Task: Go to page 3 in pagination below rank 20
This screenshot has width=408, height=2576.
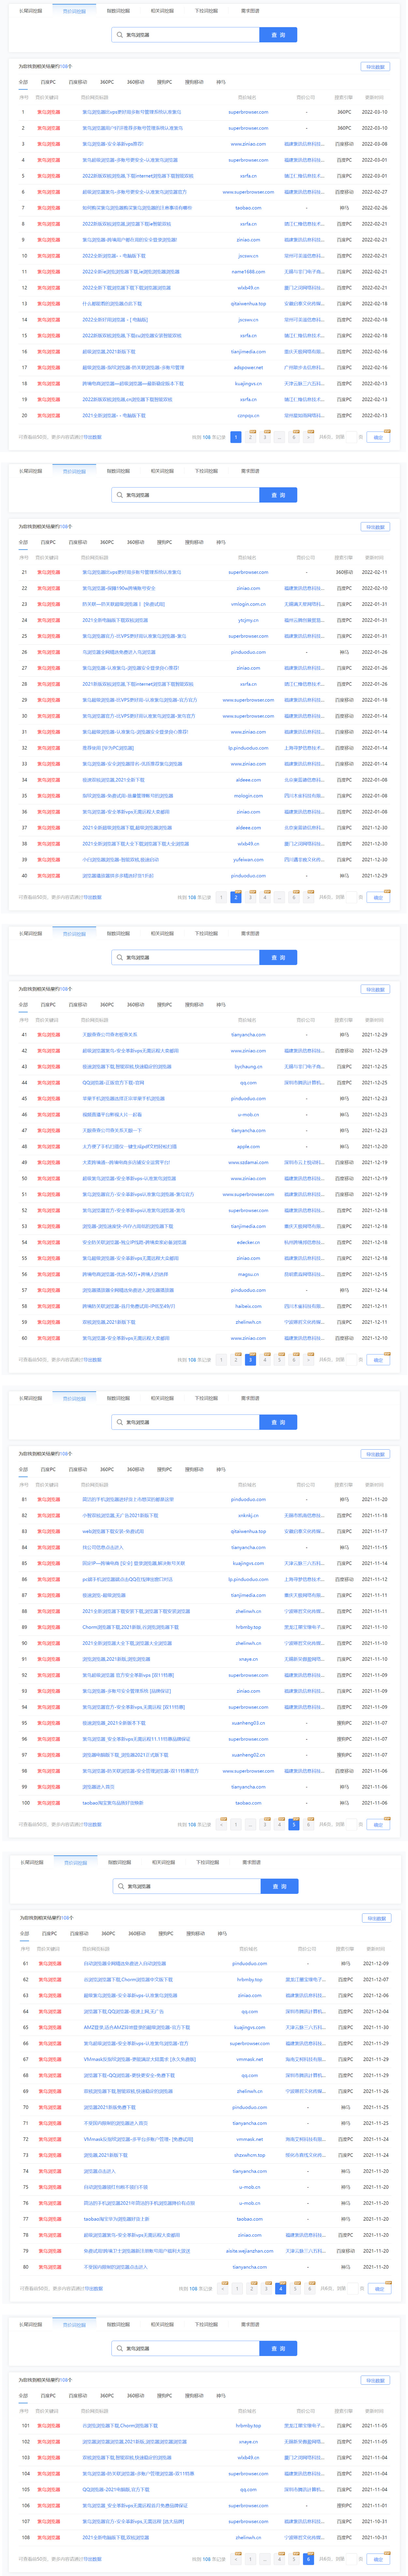Action: pyautogui.click(x=265, y=437)
